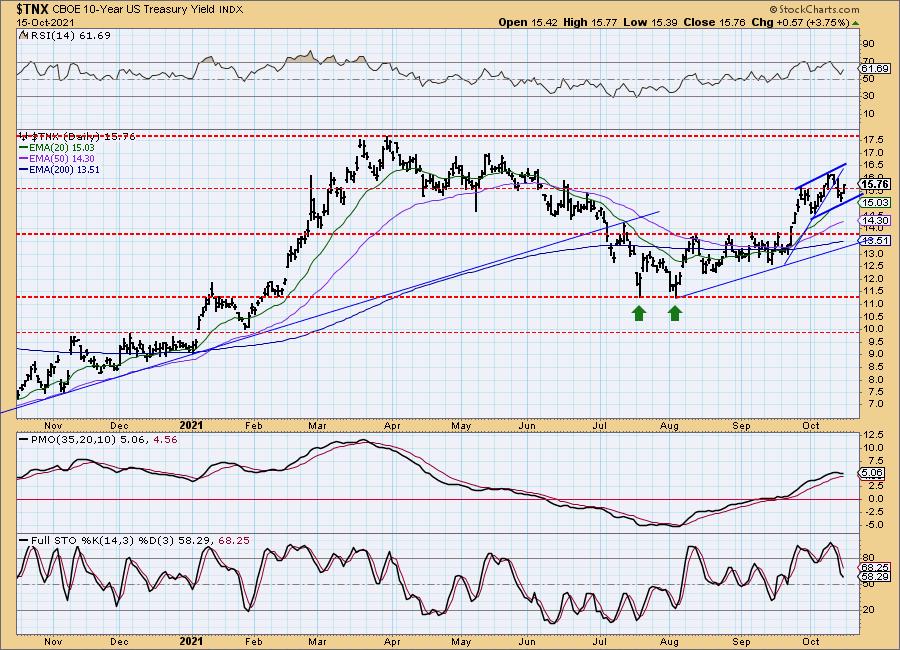Click the 17.5 level on the price axis
900x650 pixels.
tap(872, 140)
